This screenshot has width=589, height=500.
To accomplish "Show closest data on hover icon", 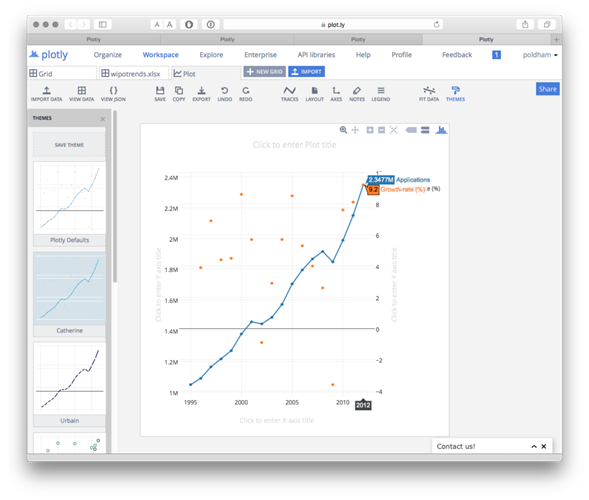I will tap(411, 130).
